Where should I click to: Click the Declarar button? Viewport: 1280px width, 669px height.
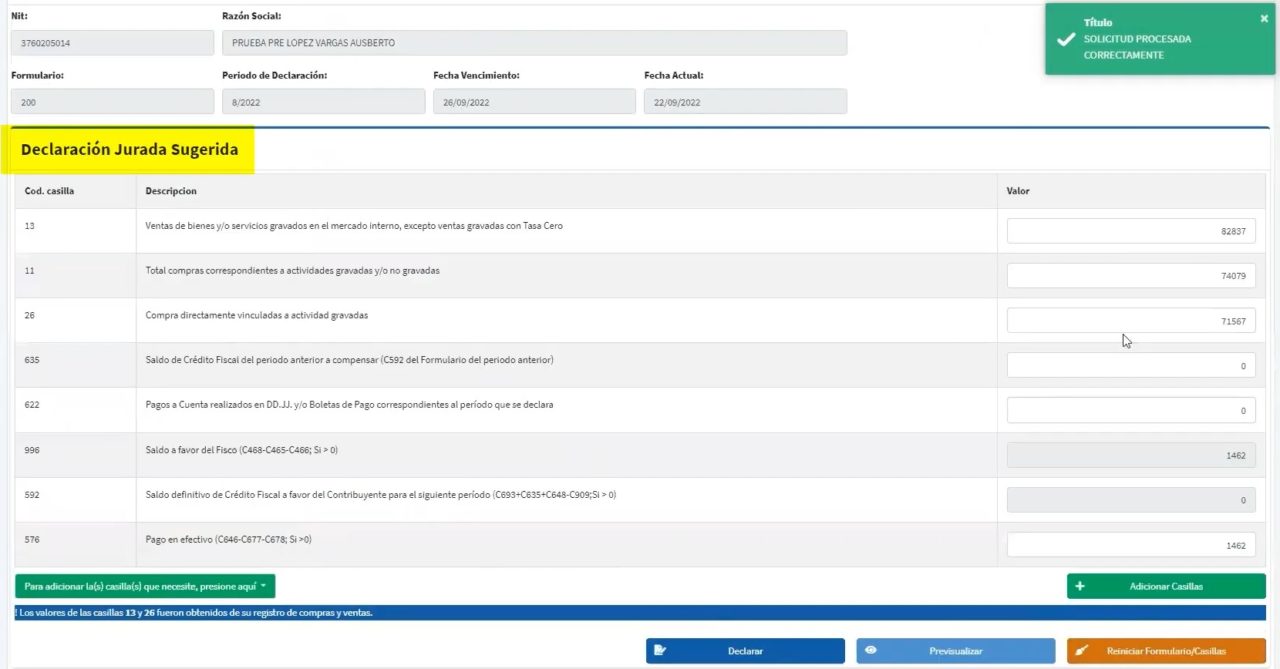745,651
